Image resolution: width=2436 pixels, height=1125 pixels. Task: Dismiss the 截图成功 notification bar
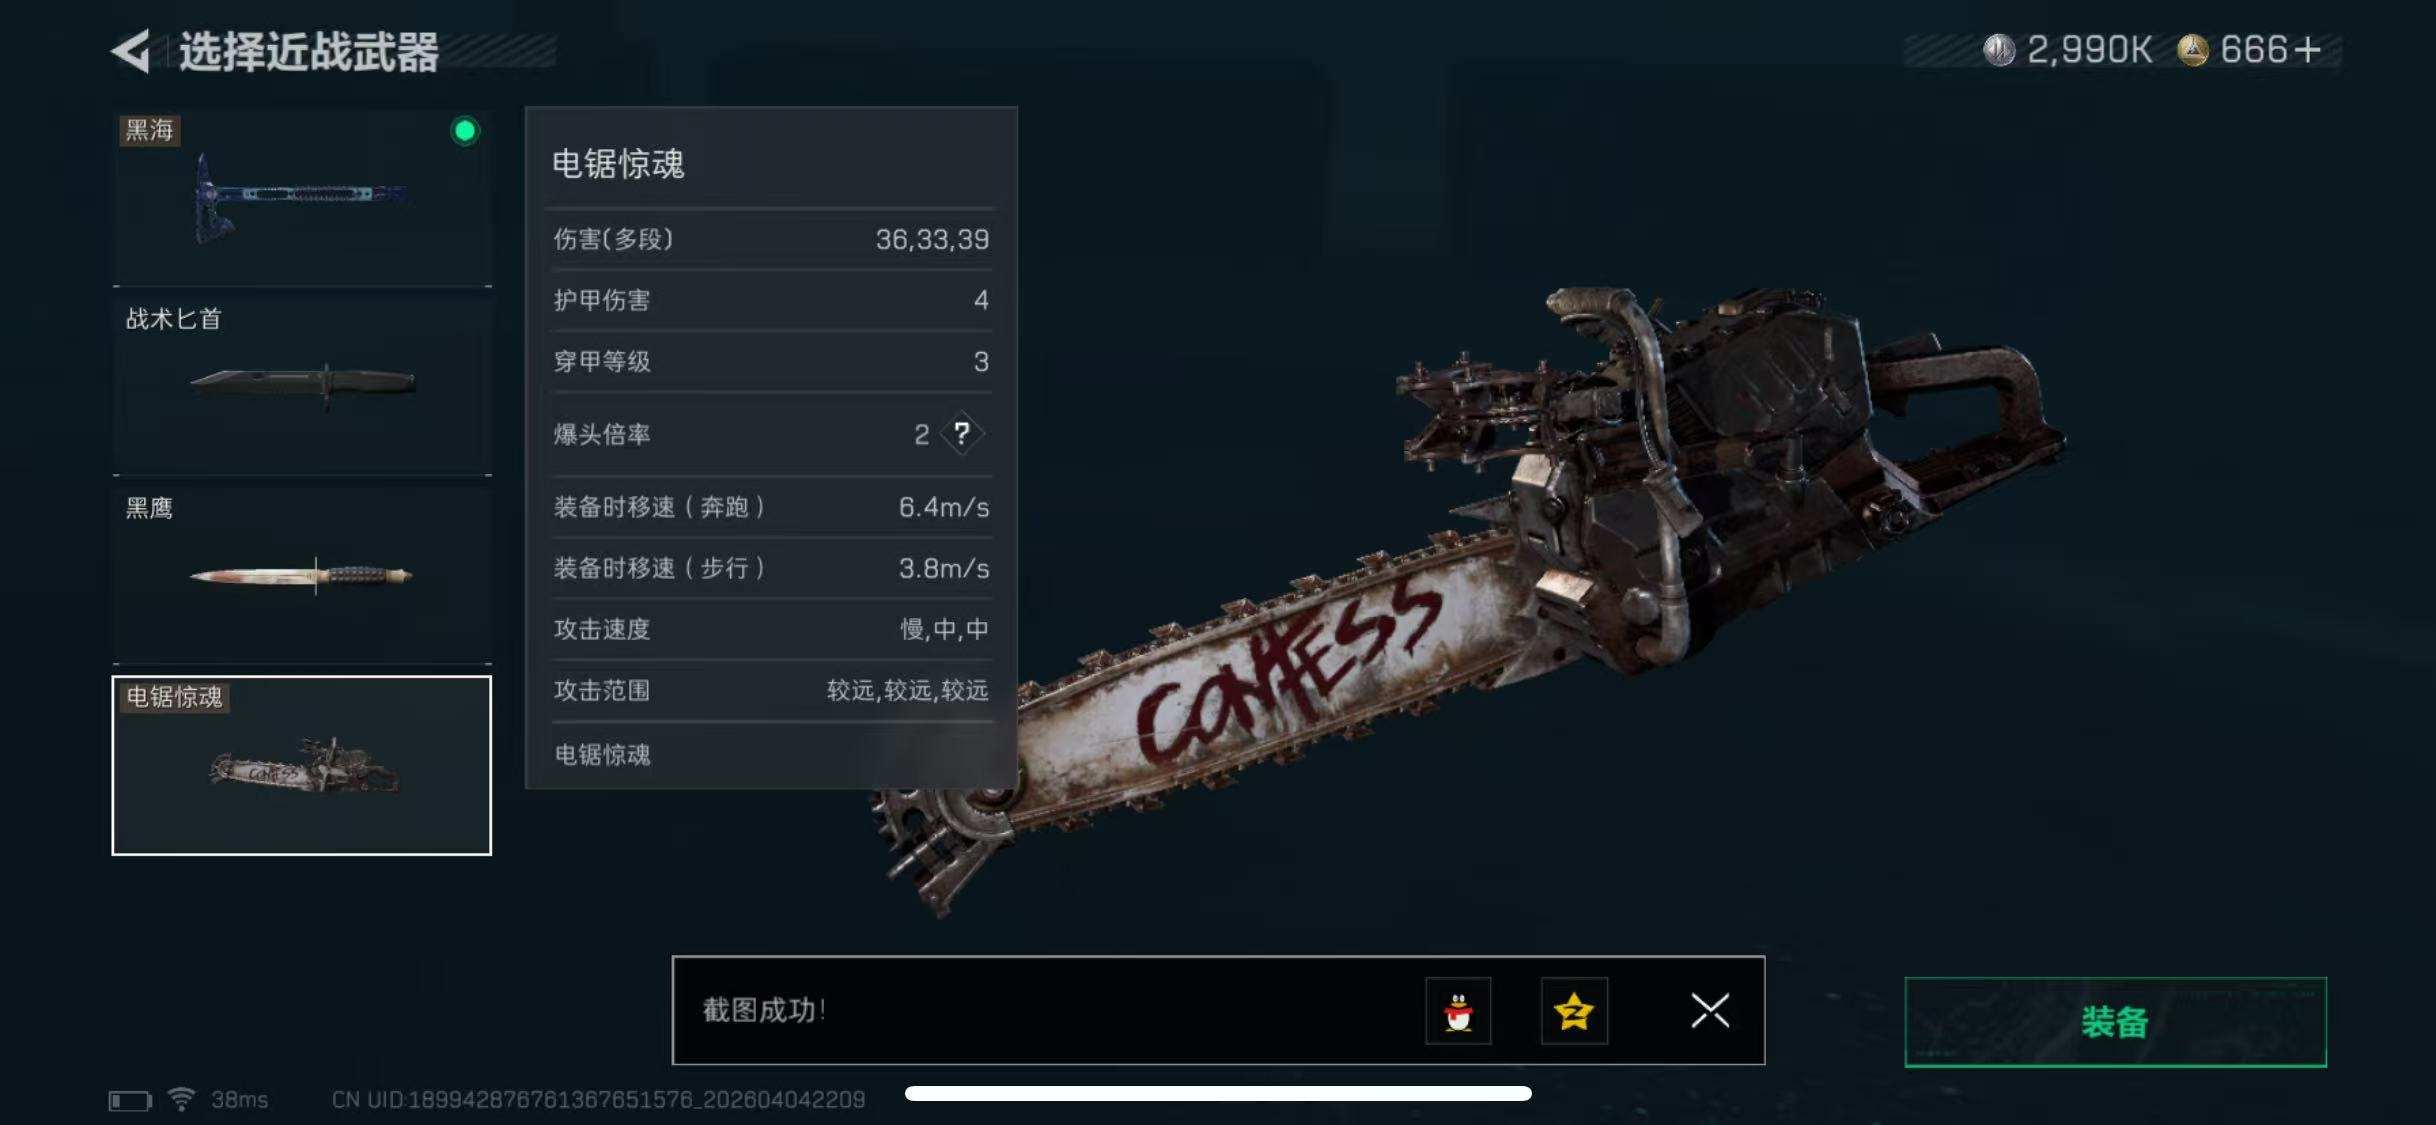coord(1710,1011)
